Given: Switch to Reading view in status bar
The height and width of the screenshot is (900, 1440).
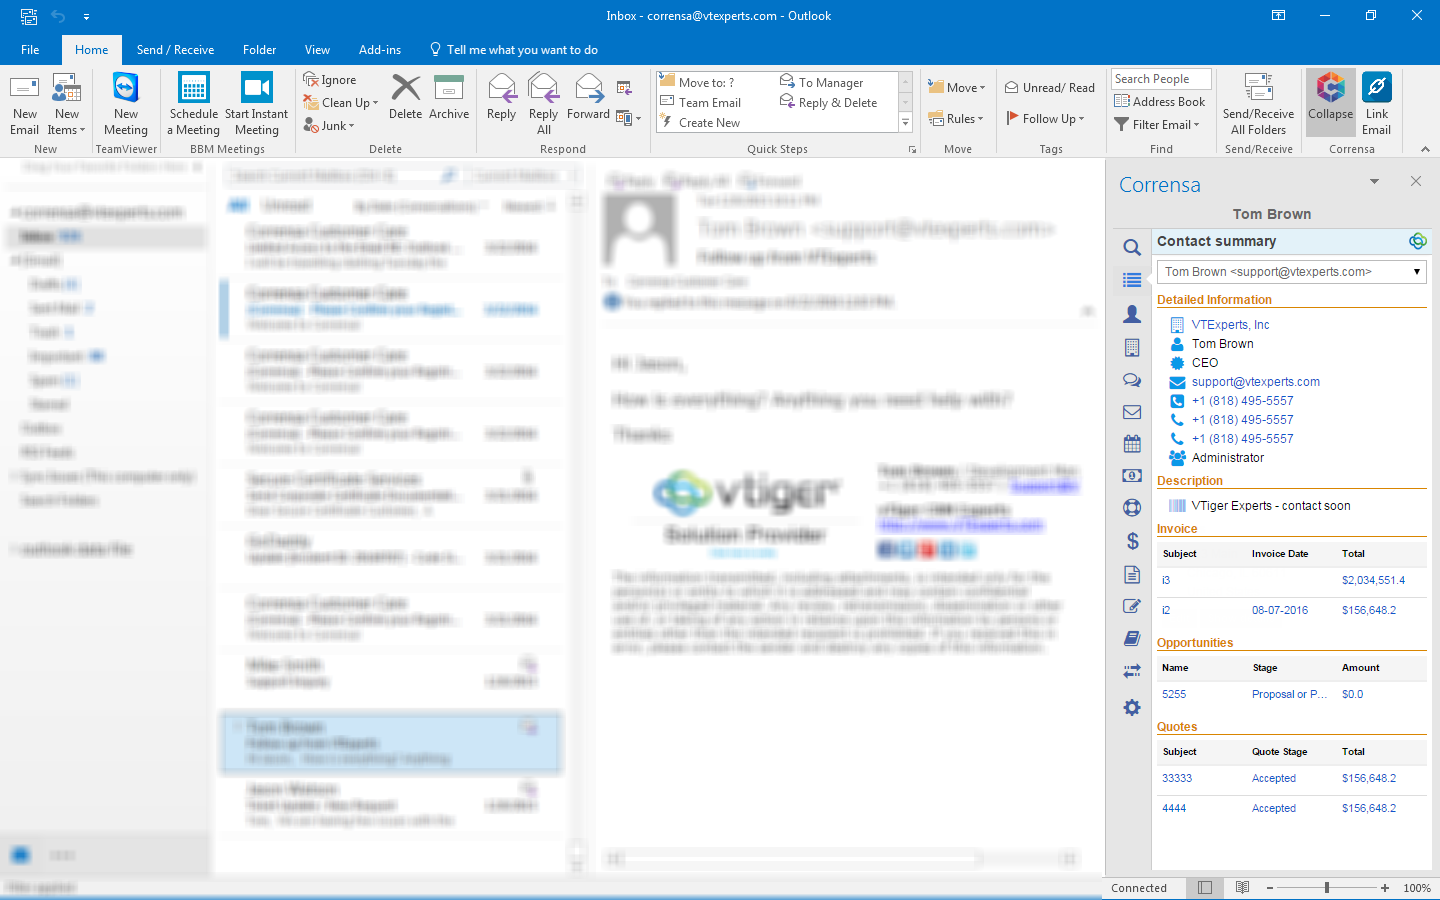Looking at the screenshot, I should [1242, 888].
